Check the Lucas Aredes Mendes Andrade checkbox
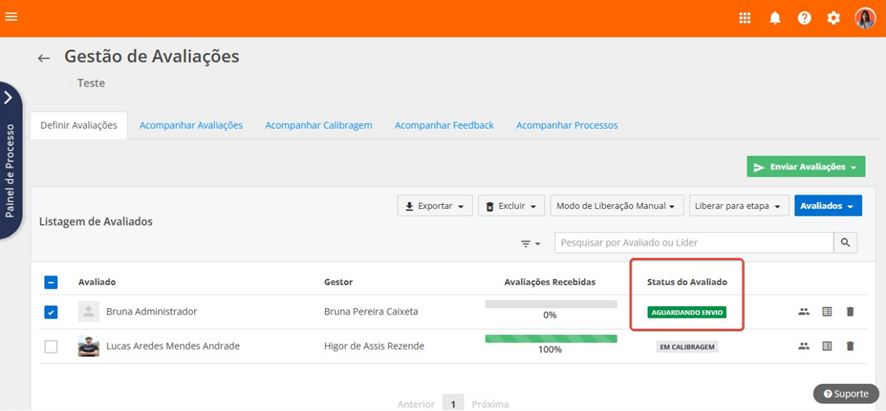 tap(51, 346)
